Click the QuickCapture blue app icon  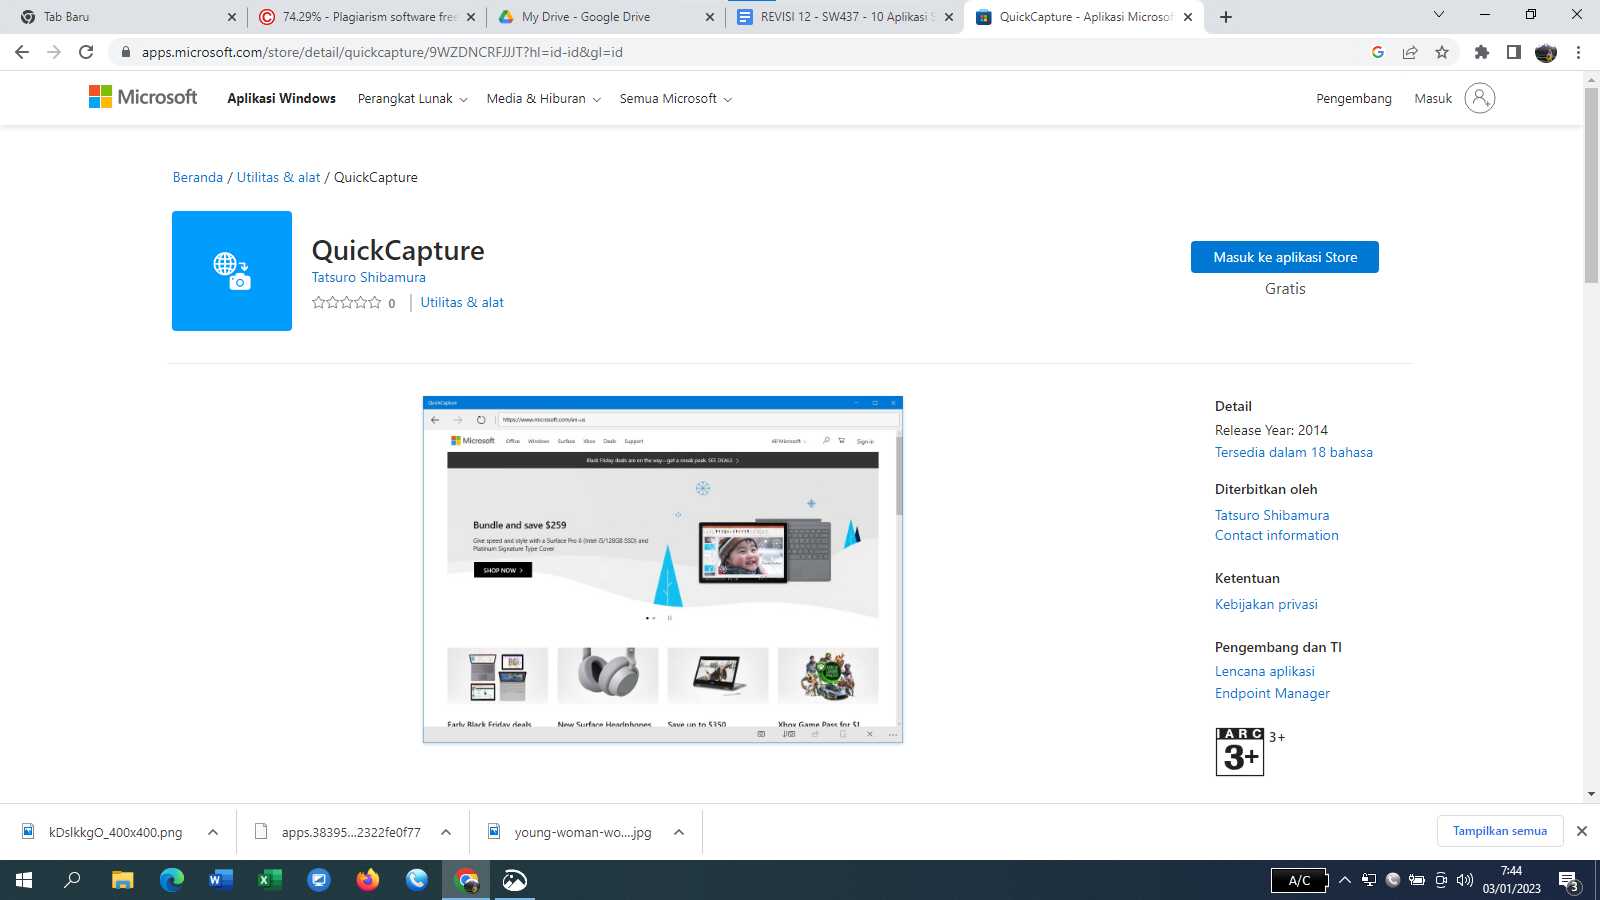pyautogui.click(x=232, y=271)
